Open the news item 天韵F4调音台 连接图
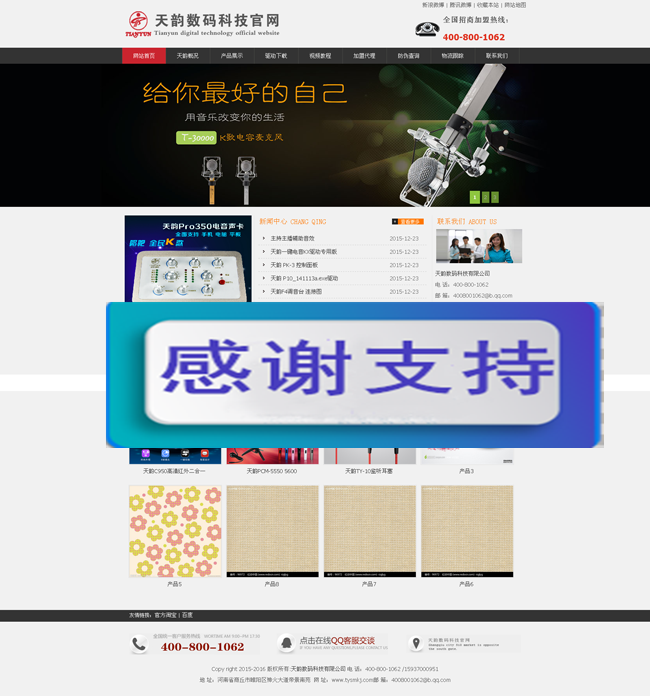This screenshot has height=696, width=650. coord(296,292)
